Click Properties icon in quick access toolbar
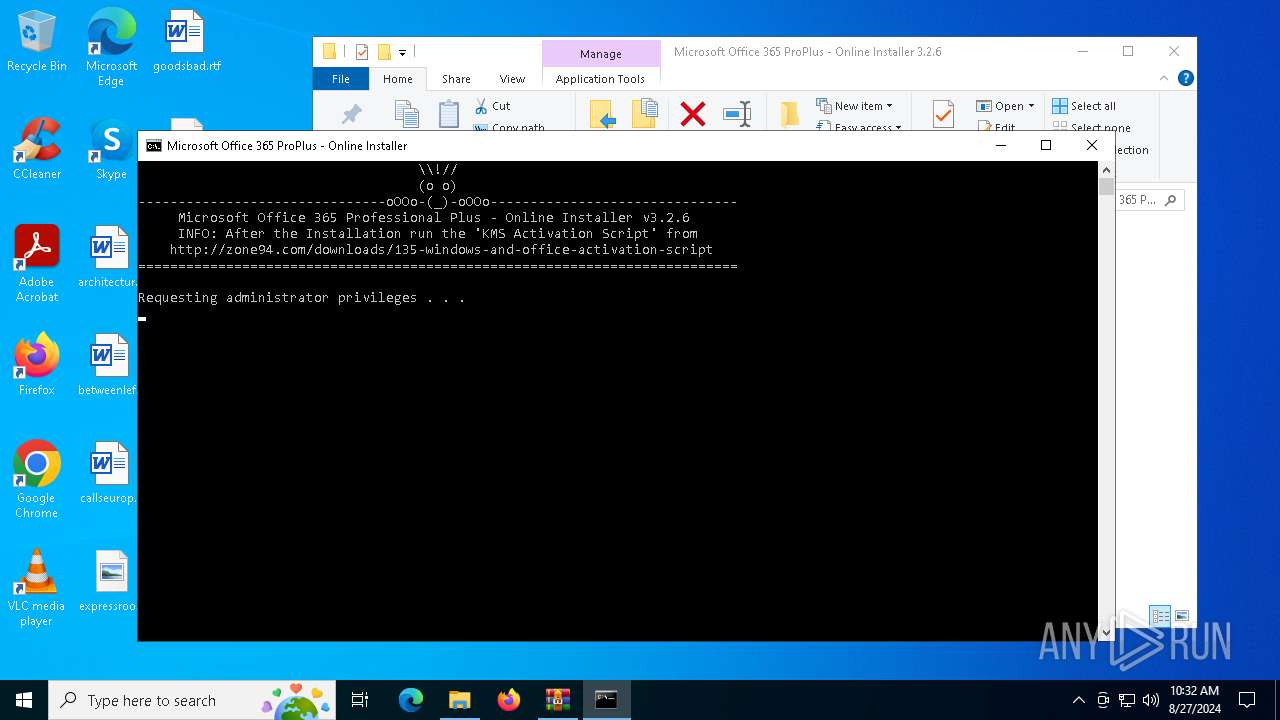The width and height of the screenshot is (1280, 720). coord(362,52)
